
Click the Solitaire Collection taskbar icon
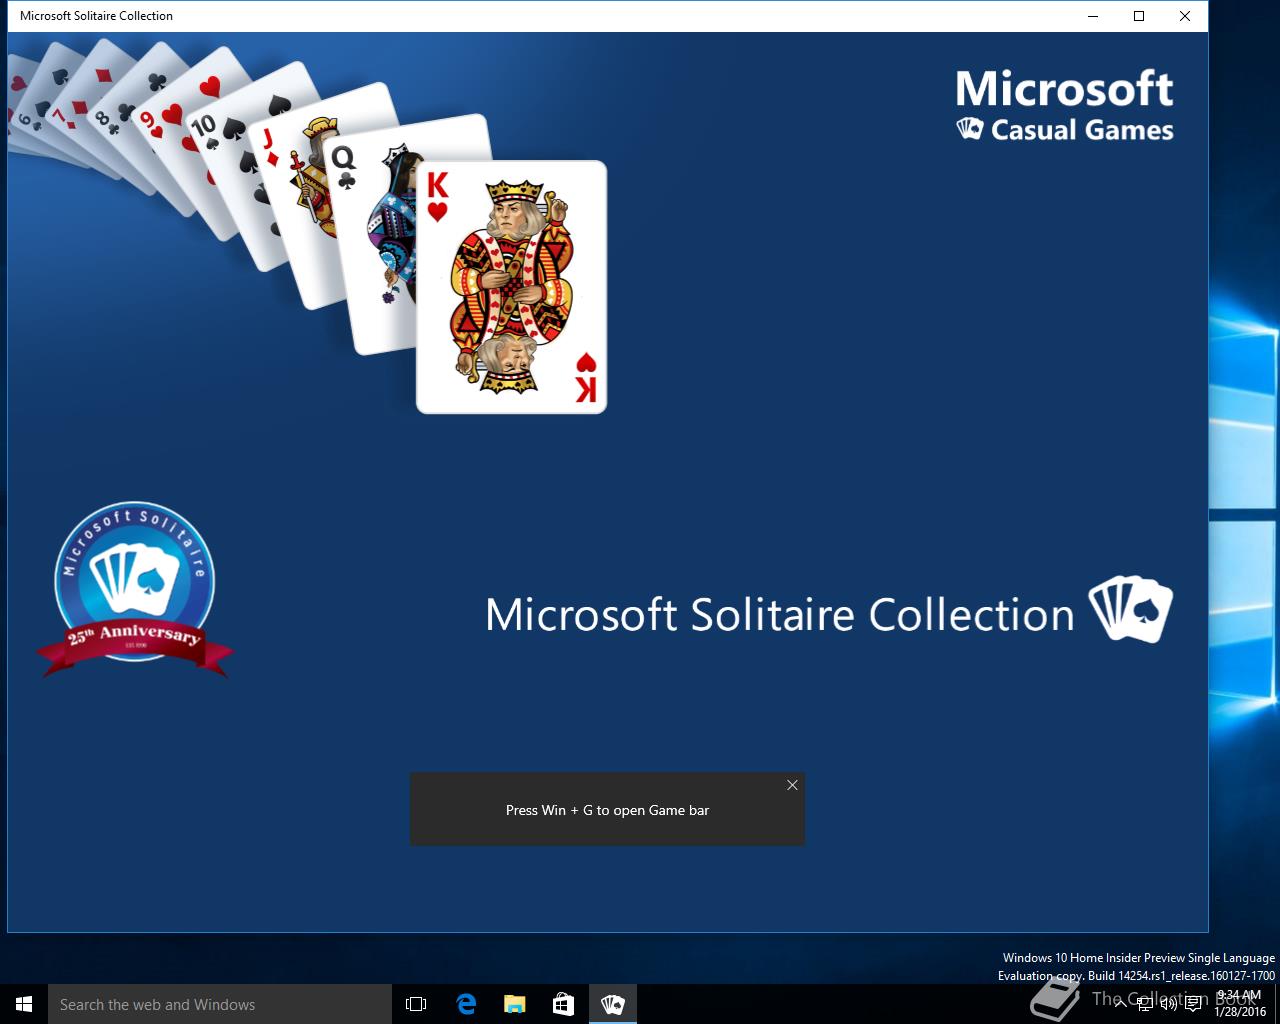(612, 1004)
